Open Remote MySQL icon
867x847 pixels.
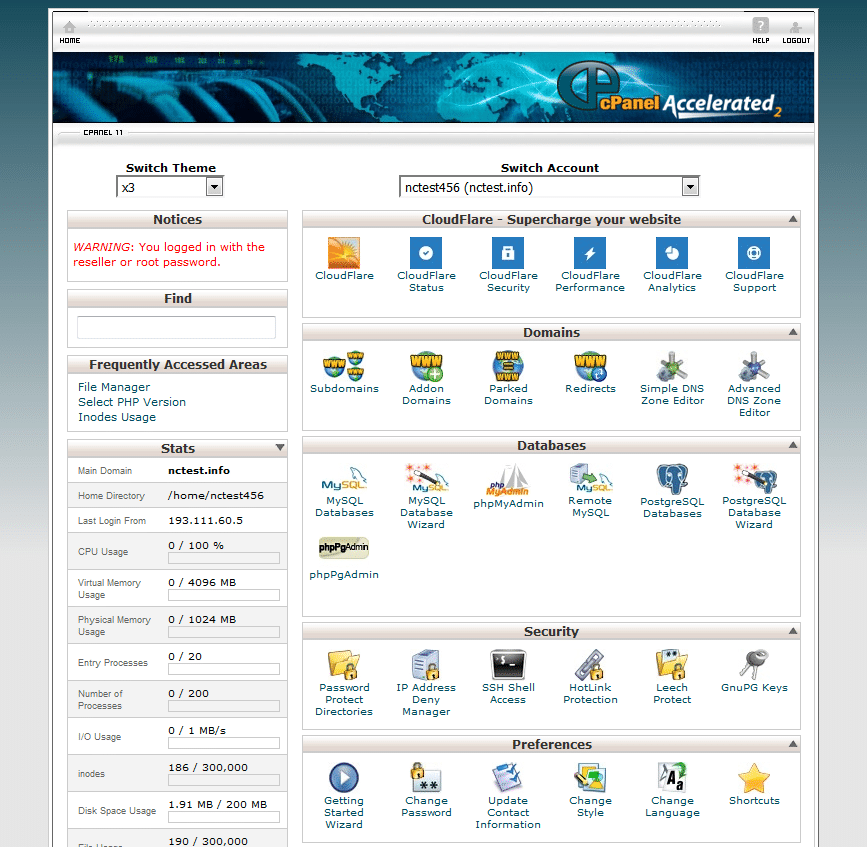590,479
